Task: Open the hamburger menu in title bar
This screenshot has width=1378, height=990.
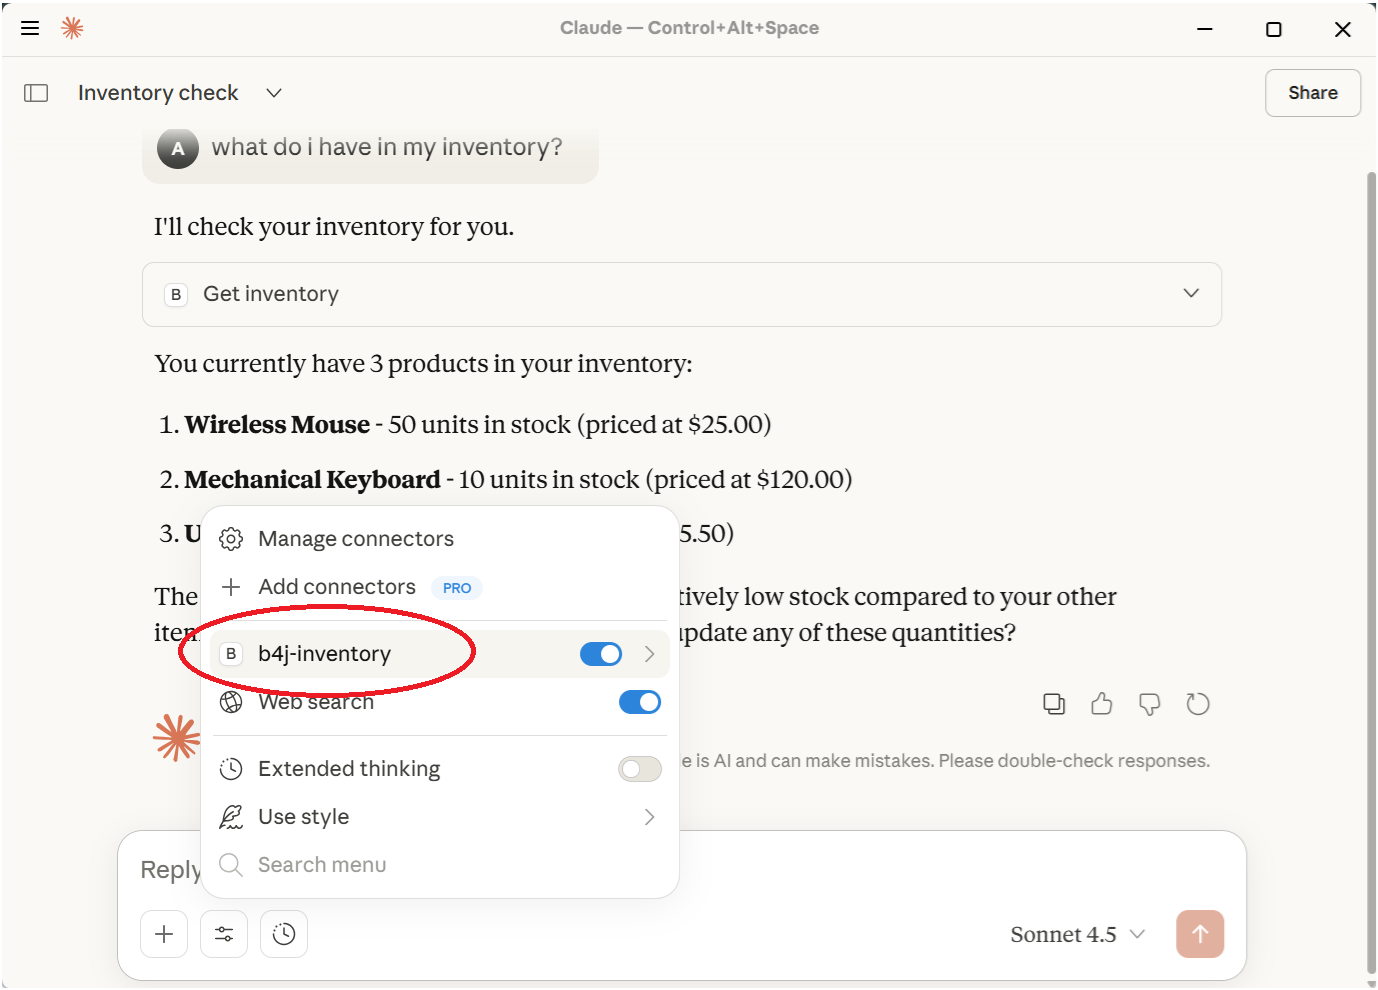Action: pyautogui.click(x=30, y=28)
